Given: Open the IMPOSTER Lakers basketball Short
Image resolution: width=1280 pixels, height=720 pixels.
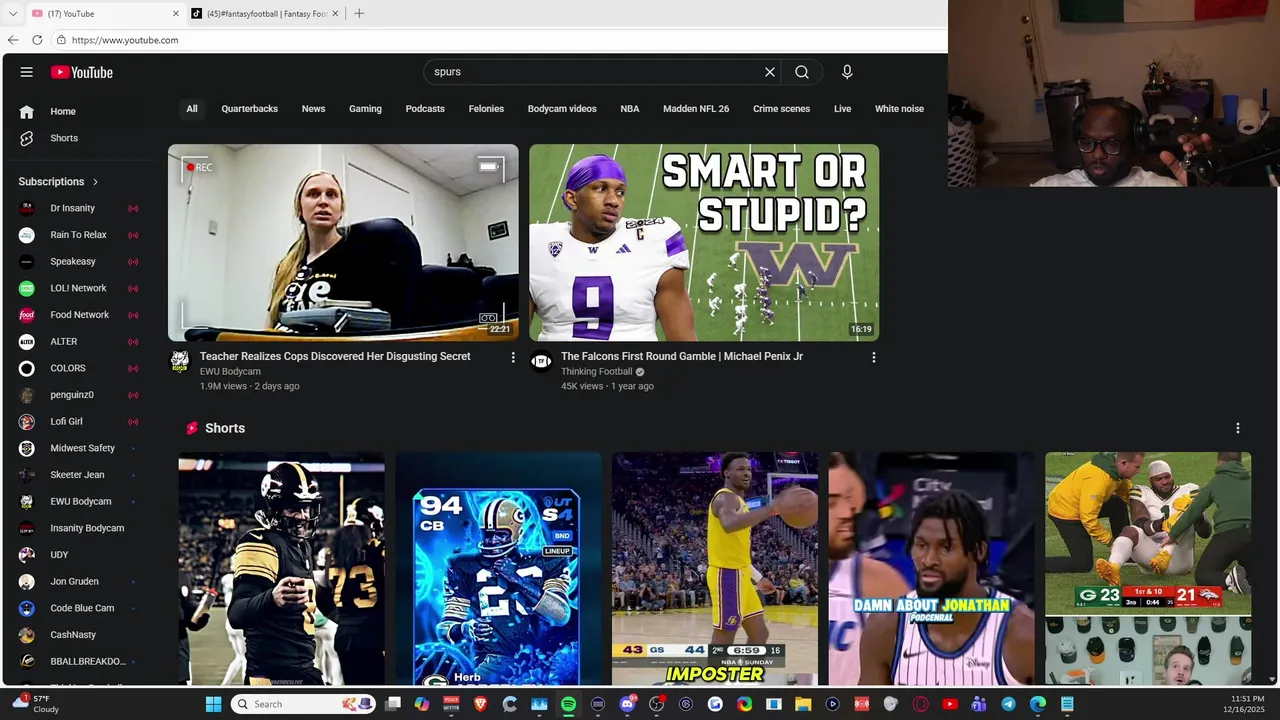Looking at the screenshot, I should [x=715, y=568].
